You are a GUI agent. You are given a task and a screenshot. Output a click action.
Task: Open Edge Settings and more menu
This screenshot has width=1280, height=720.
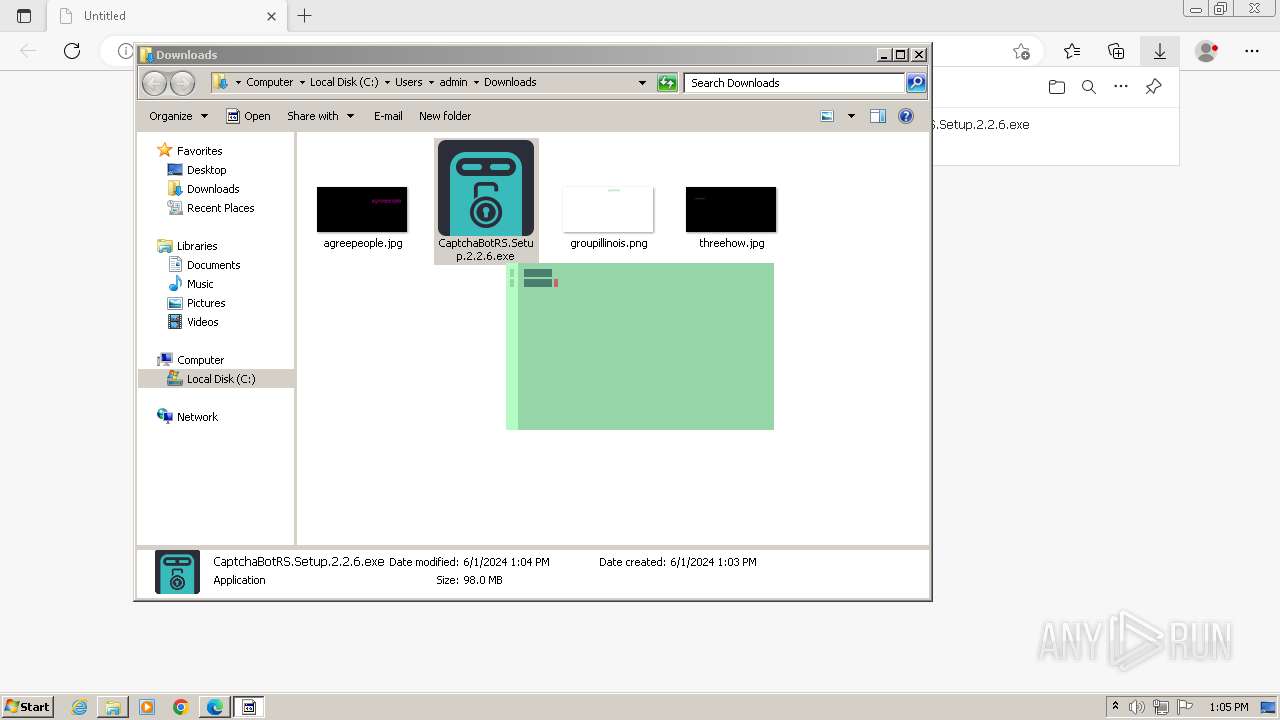(x=1252, y=51)
